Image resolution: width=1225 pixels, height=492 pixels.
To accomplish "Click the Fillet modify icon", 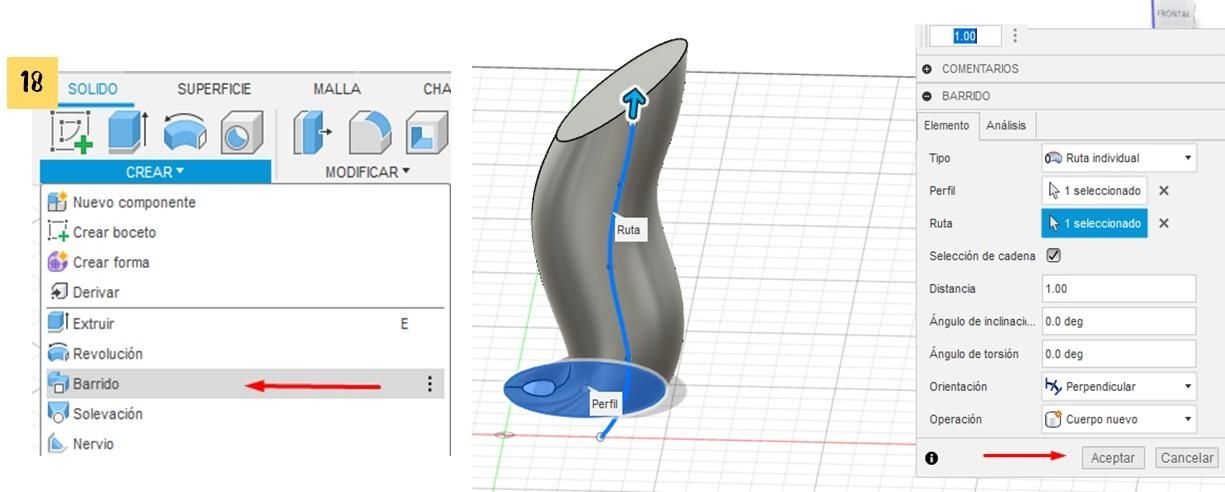I will pyautogui.click(x=369, y=133).
